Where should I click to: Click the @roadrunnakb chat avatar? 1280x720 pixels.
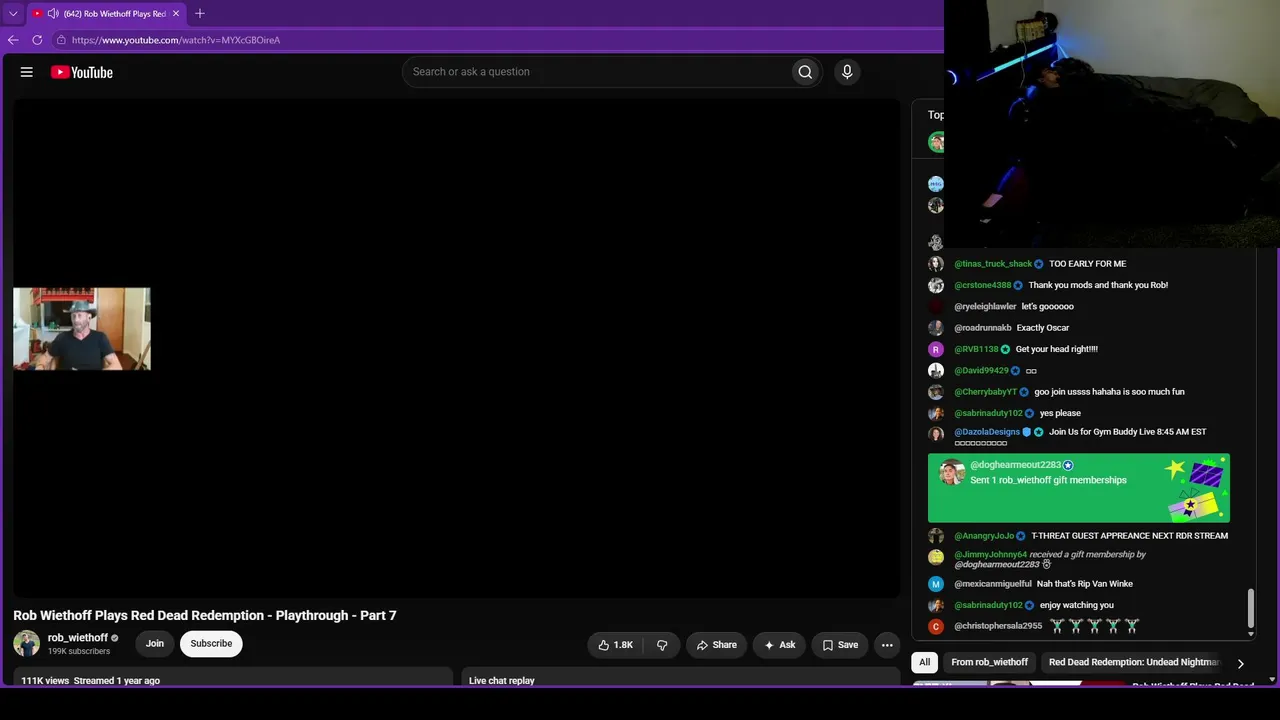point(936,328)
